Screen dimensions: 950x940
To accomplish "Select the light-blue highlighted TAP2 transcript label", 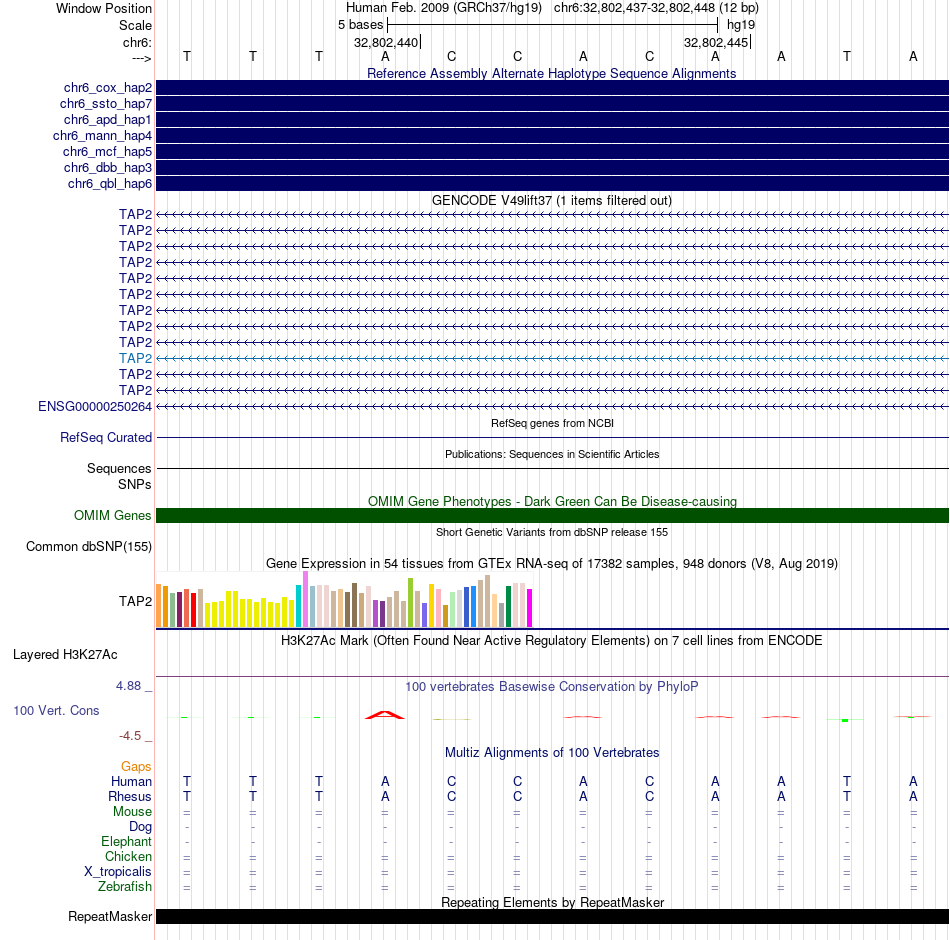I will [x=135, y=358].
